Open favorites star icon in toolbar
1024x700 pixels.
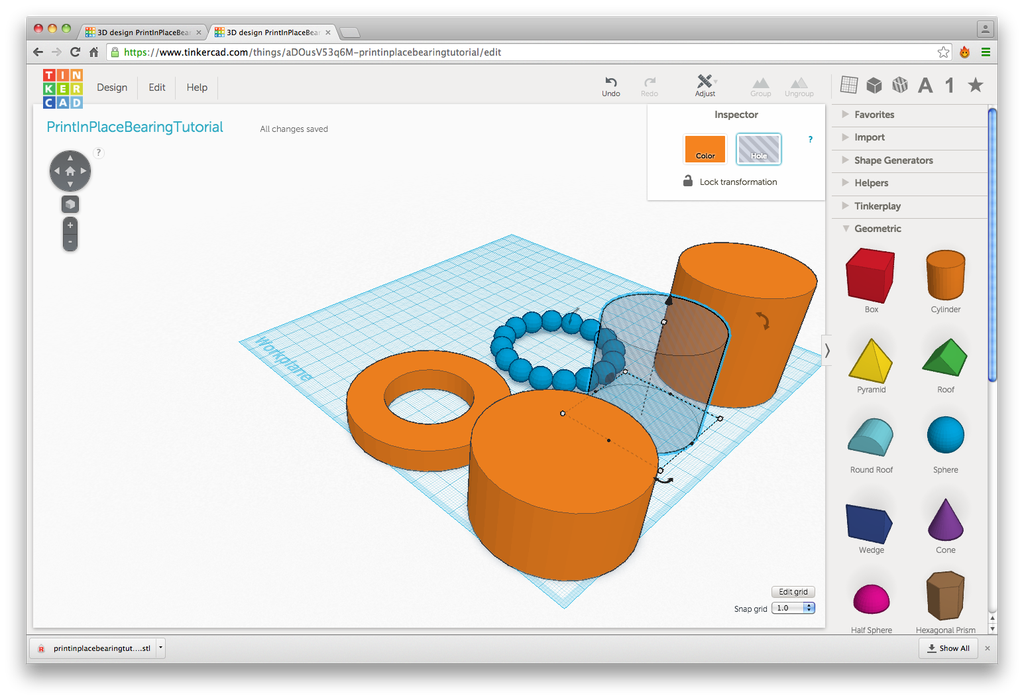(x=976, y=85)
